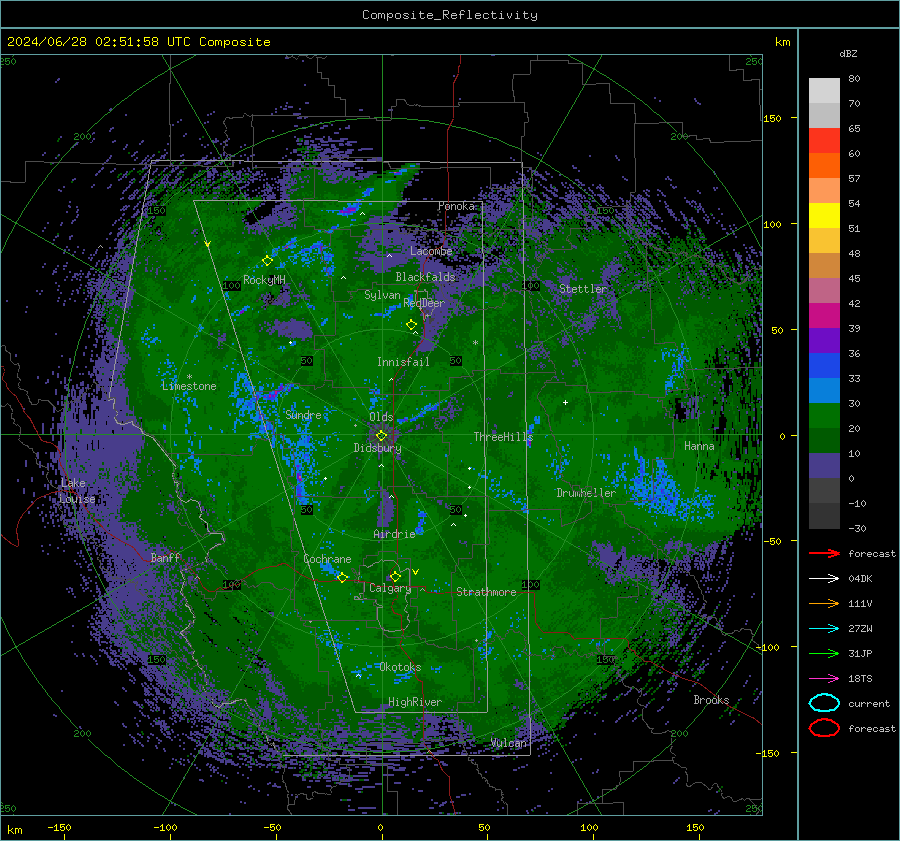
Task: Click the Okotoks label
Action: [400, 667]
